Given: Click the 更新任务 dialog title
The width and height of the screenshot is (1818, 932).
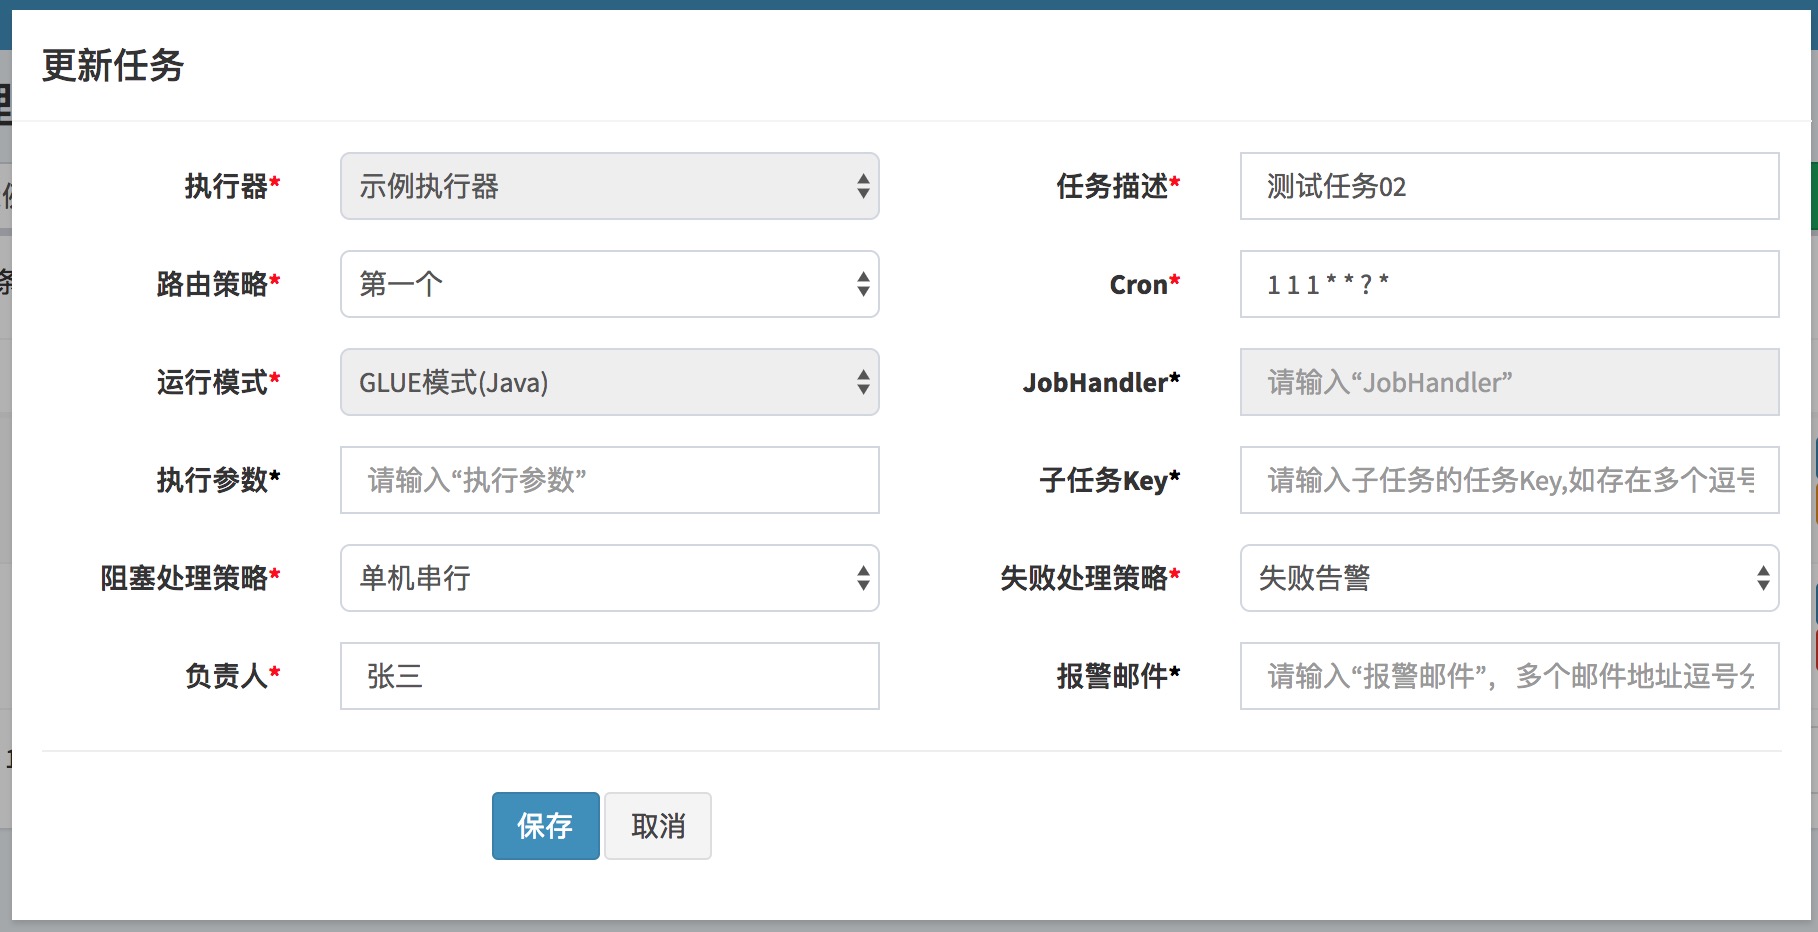Looking at the screenshot, I should pos(113,66).
